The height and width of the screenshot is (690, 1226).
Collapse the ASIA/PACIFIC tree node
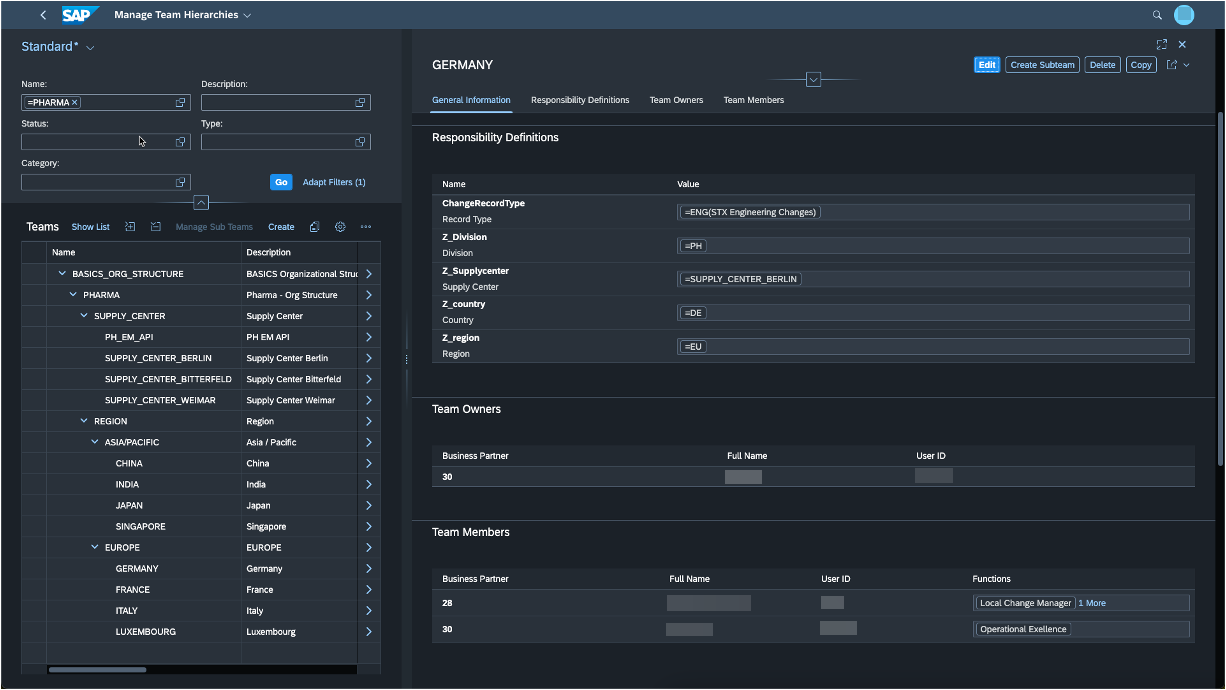tap(94, 442)
